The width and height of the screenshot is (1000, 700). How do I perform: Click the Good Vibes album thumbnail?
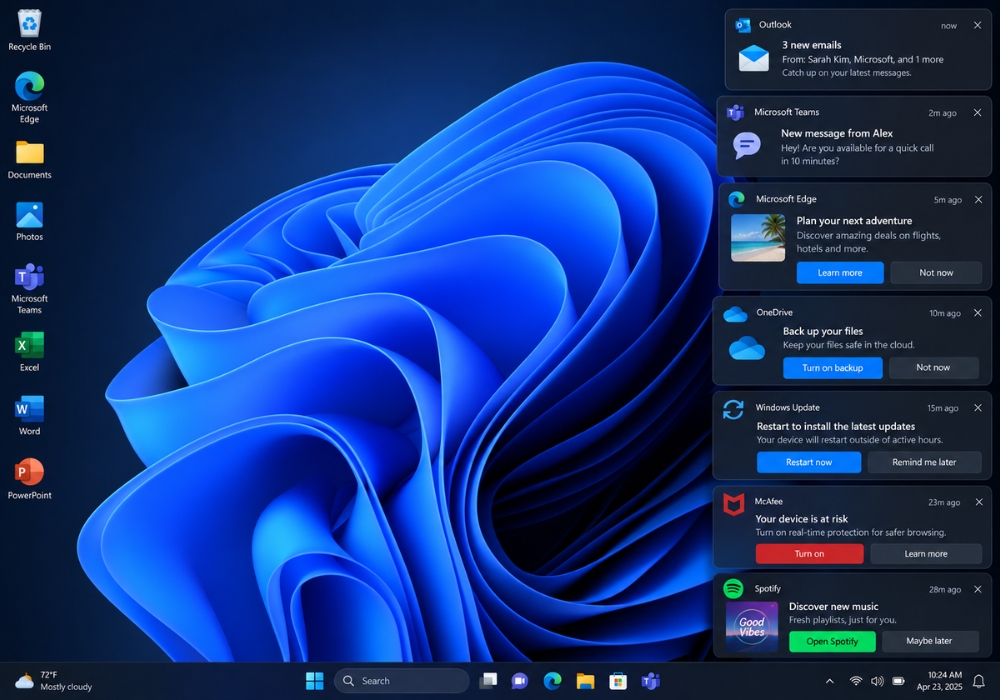tap(752, 627)
